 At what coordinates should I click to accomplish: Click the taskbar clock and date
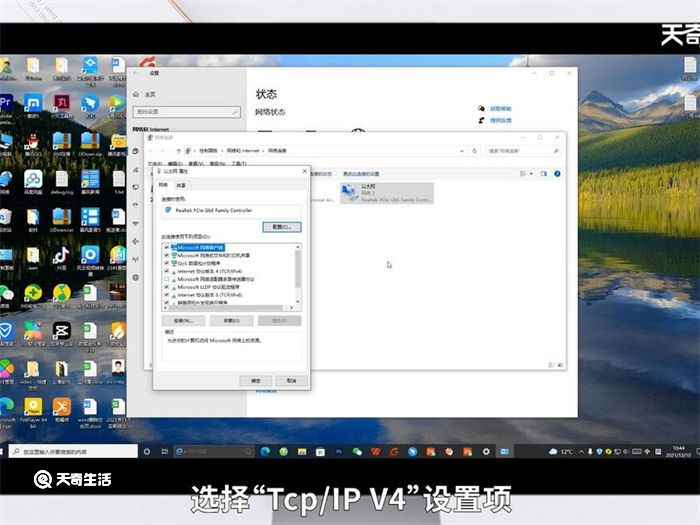[x=679, y=452]
